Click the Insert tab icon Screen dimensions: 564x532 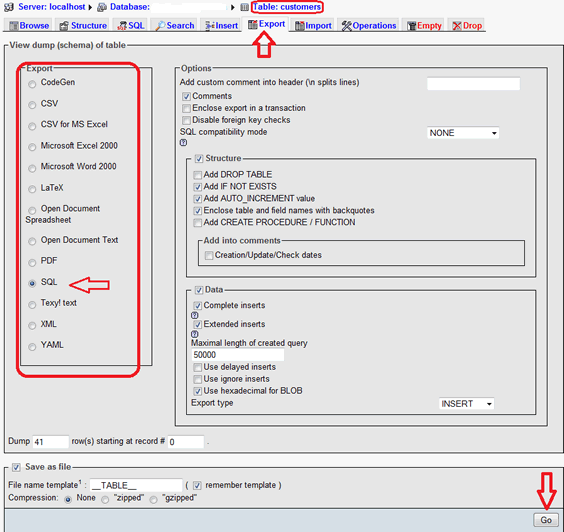pyautogui.click(x=210, y=26)
